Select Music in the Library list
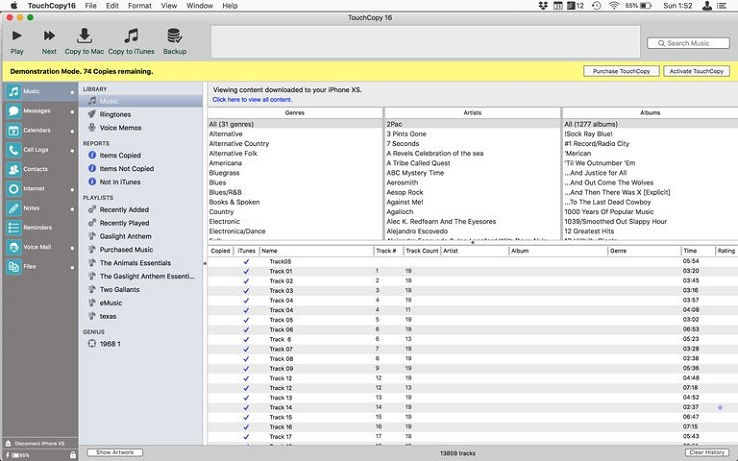The image size is (738, 461). (141, 101)
